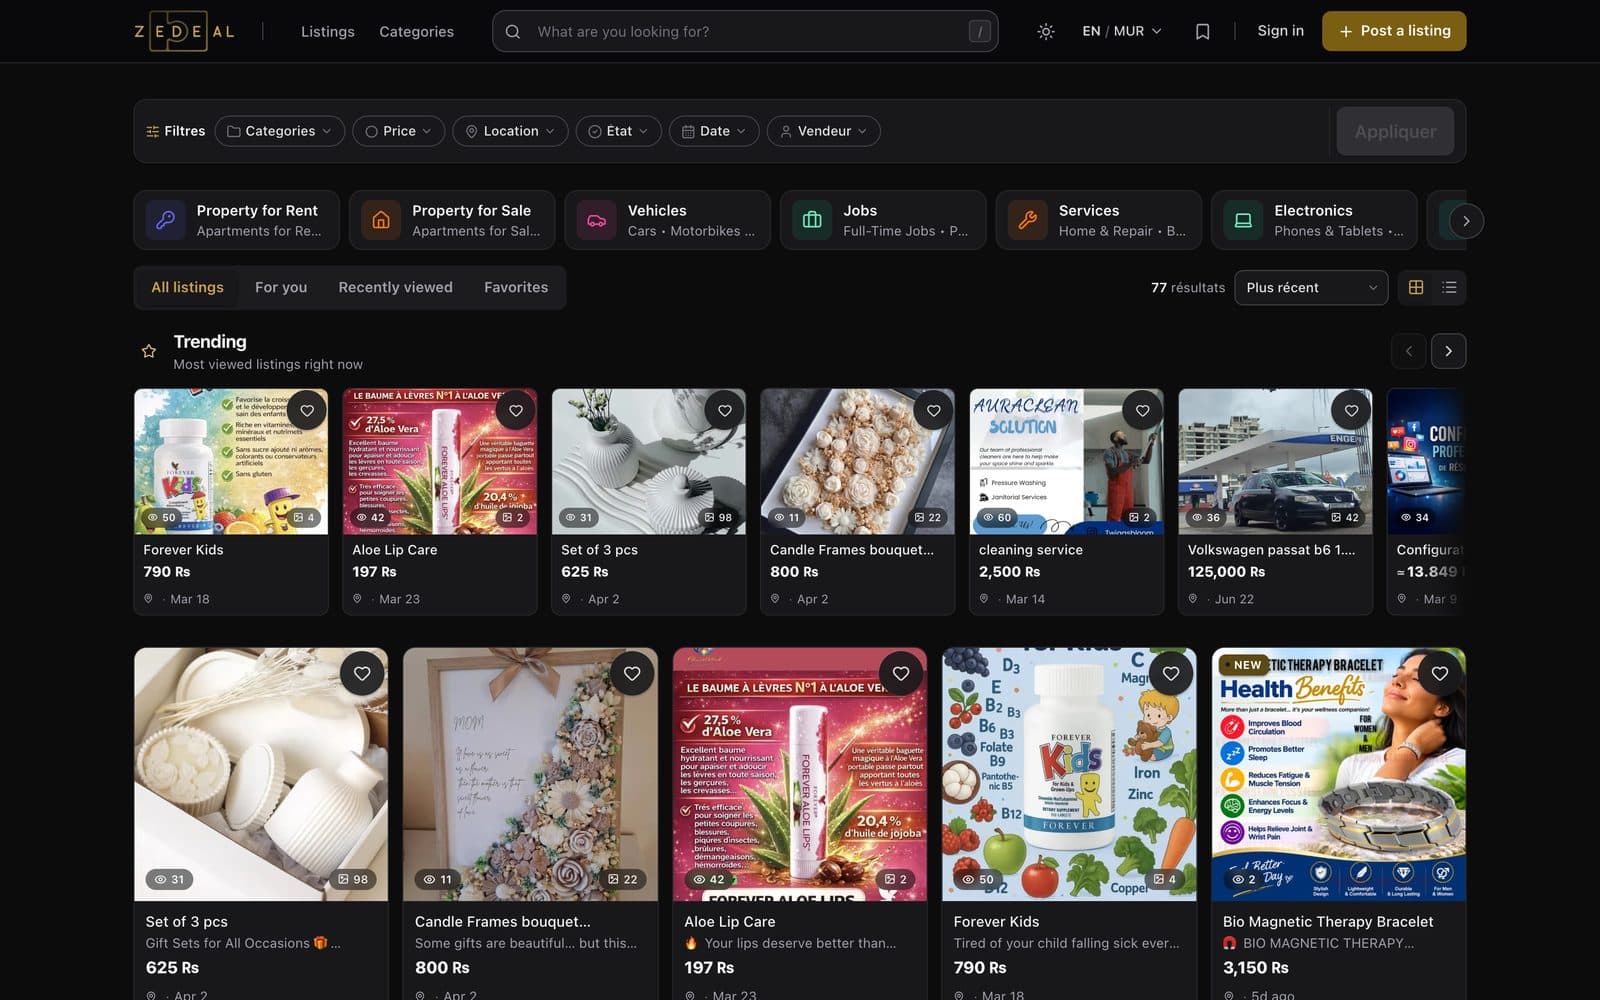Favorite the Forever Kids trending card
The height and width of the screenshot is (1000, 1600).
tap(307, 411)
